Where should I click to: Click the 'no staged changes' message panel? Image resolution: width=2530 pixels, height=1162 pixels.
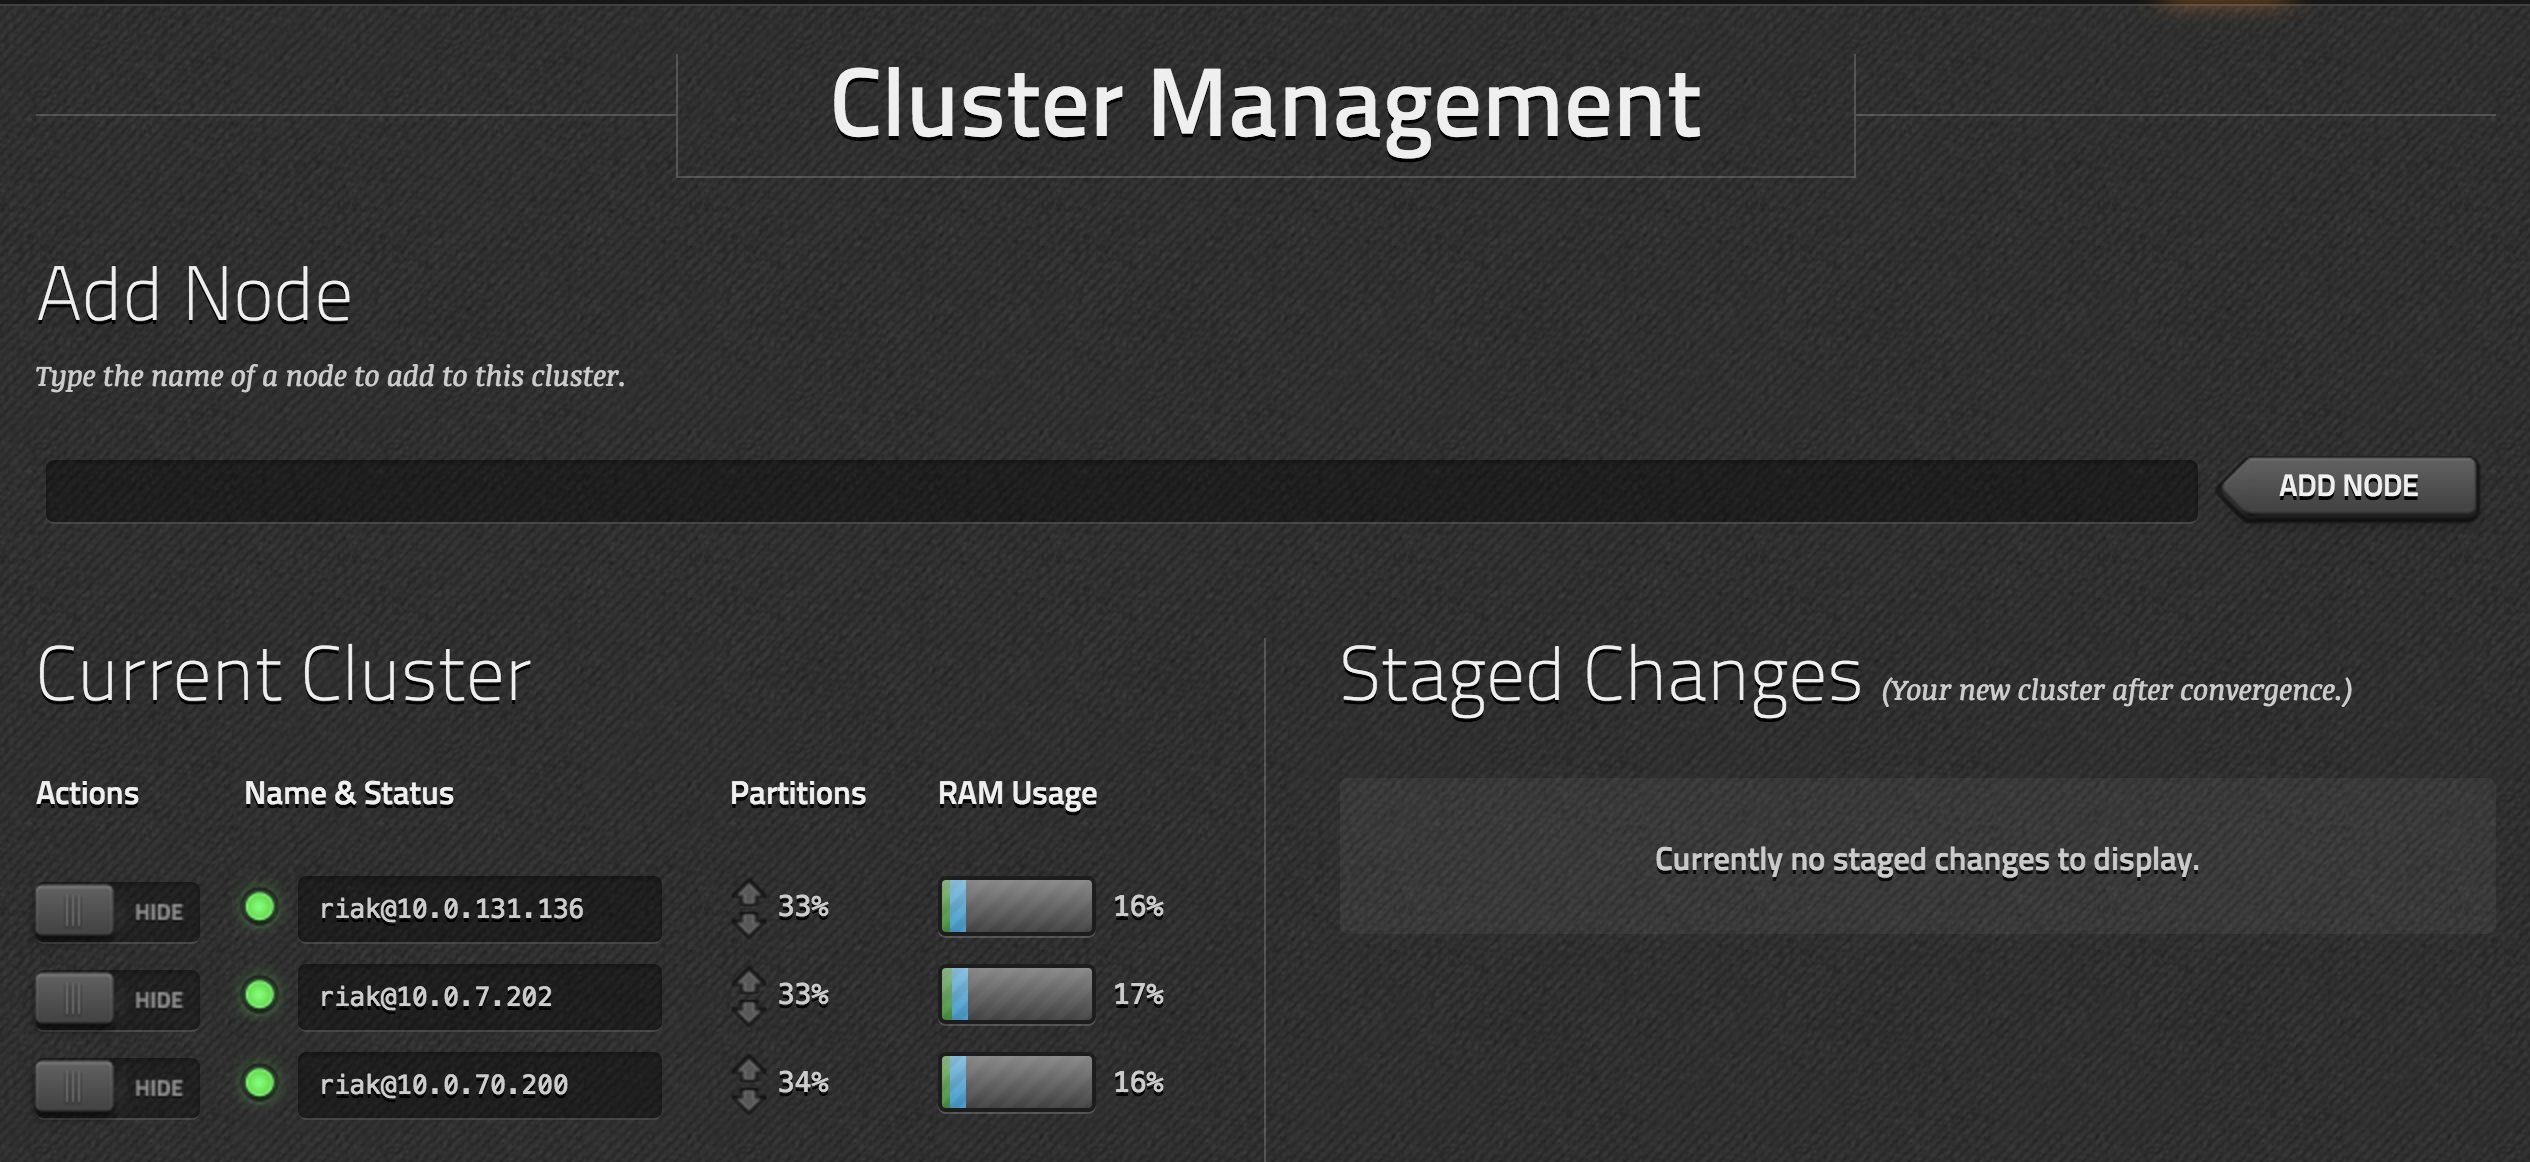pyautogui.click(x=1917, y=857)
